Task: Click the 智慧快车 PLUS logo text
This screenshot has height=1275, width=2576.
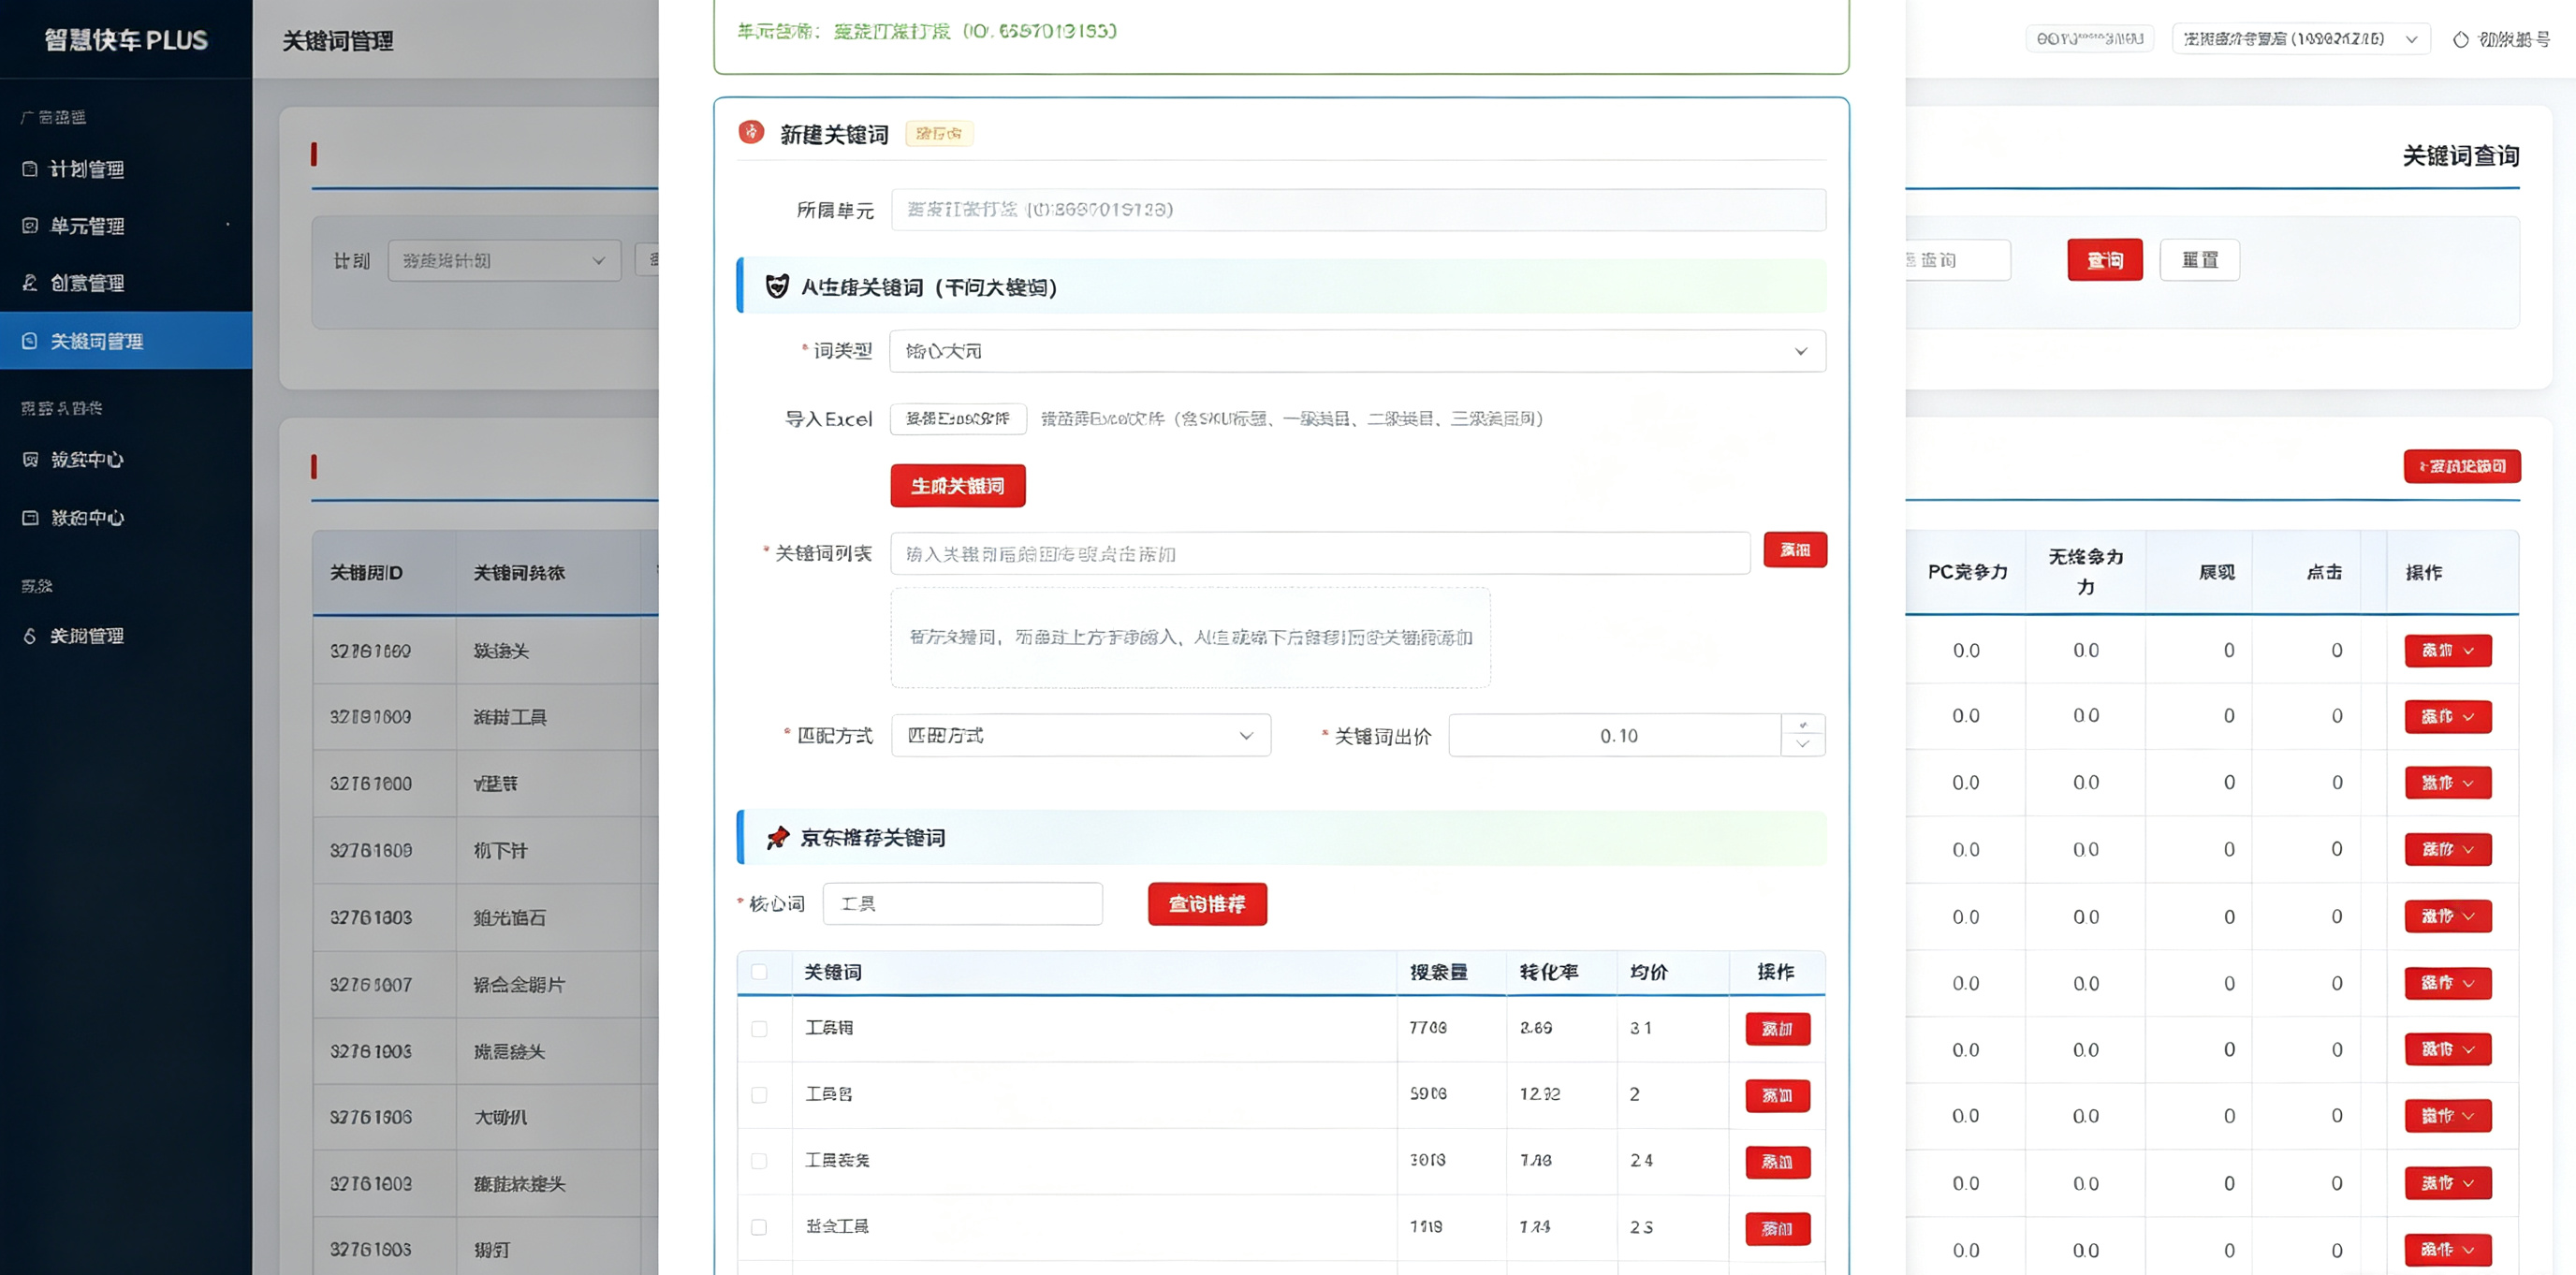Action: [x=126, y=40]
